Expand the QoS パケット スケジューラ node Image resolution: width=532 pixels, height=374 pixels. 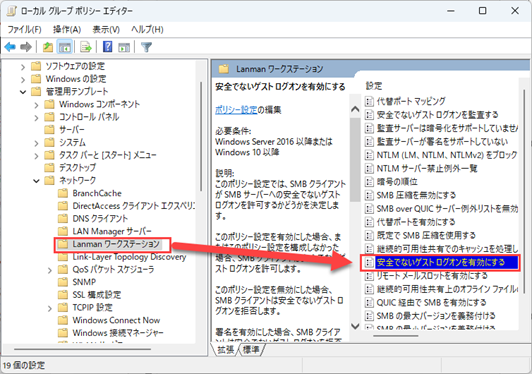pyautogui.click(x=50, y=270)
